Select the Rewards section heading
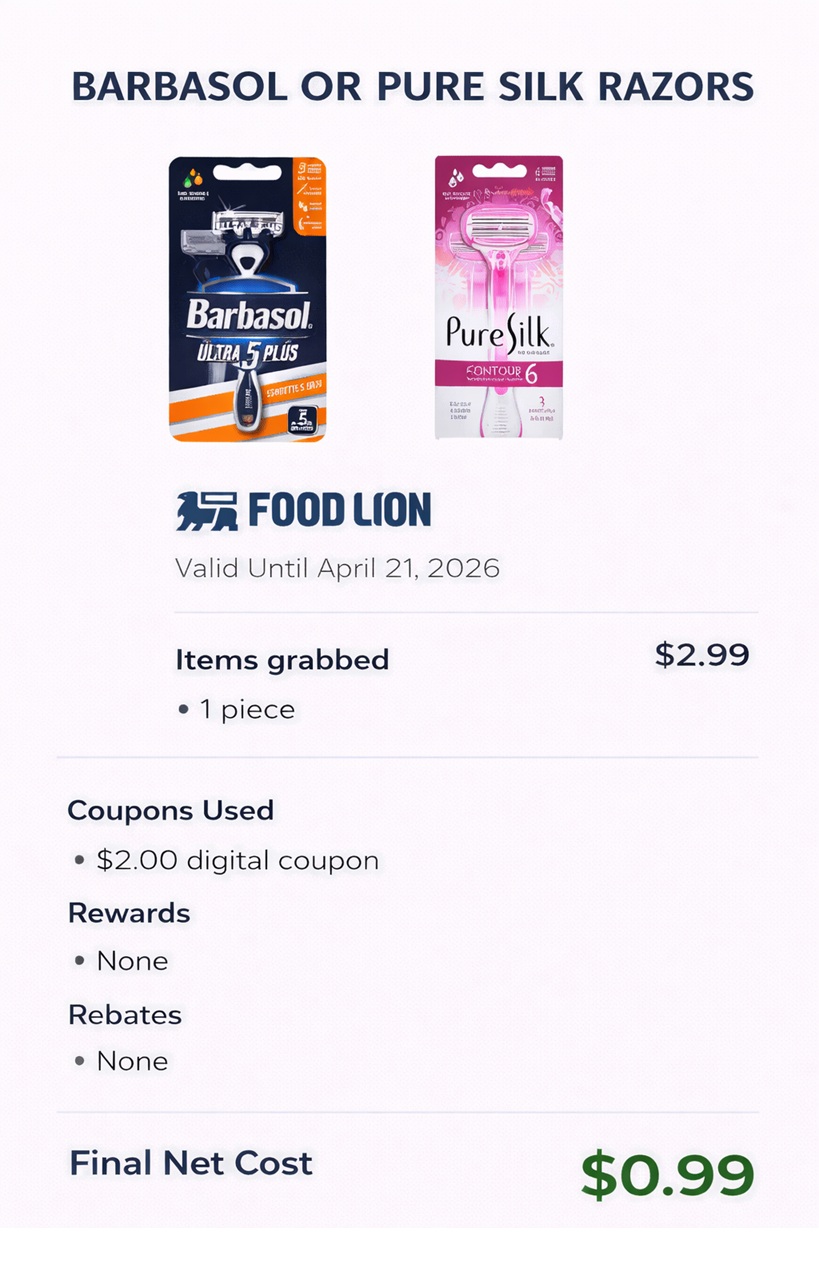The image size is (819, 1276). (128, 913)
